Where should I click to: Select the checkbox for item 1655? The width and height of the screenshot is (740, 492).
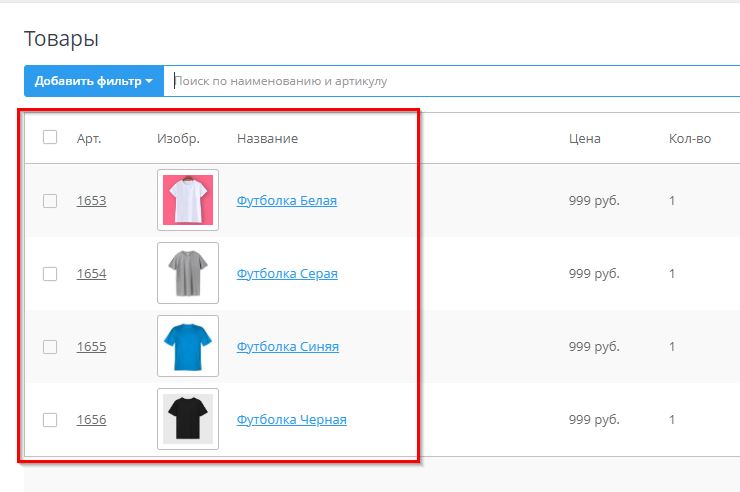(50, 347)
